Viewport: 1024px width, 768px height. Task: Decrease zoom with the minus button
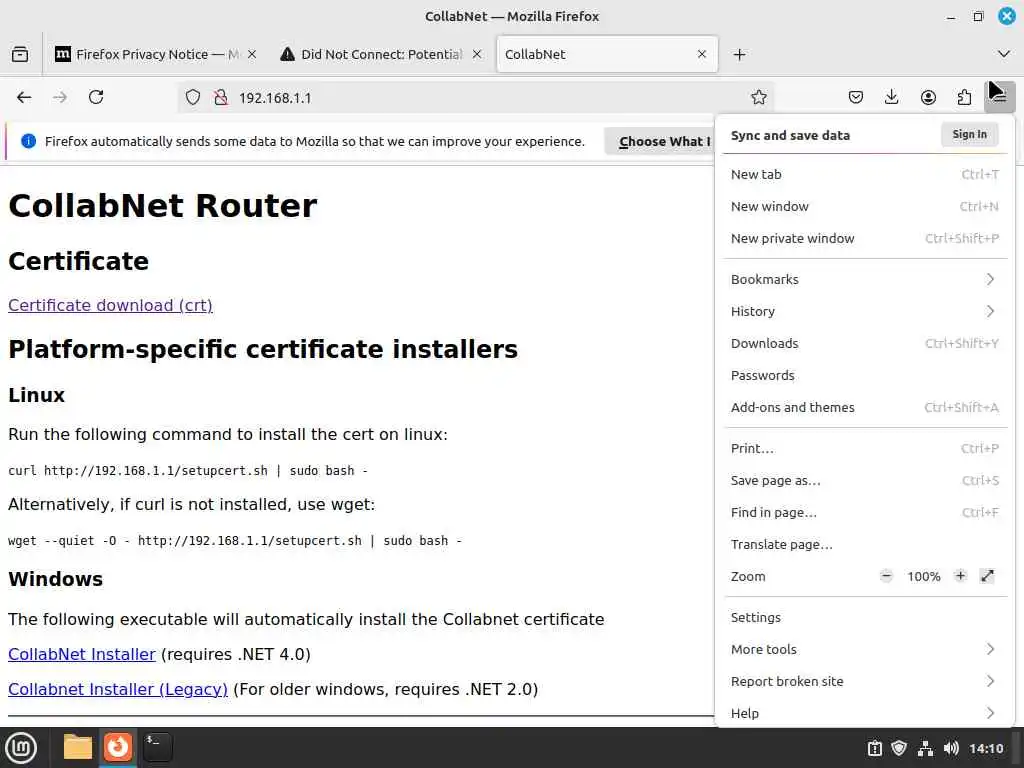tap(886, 576)
